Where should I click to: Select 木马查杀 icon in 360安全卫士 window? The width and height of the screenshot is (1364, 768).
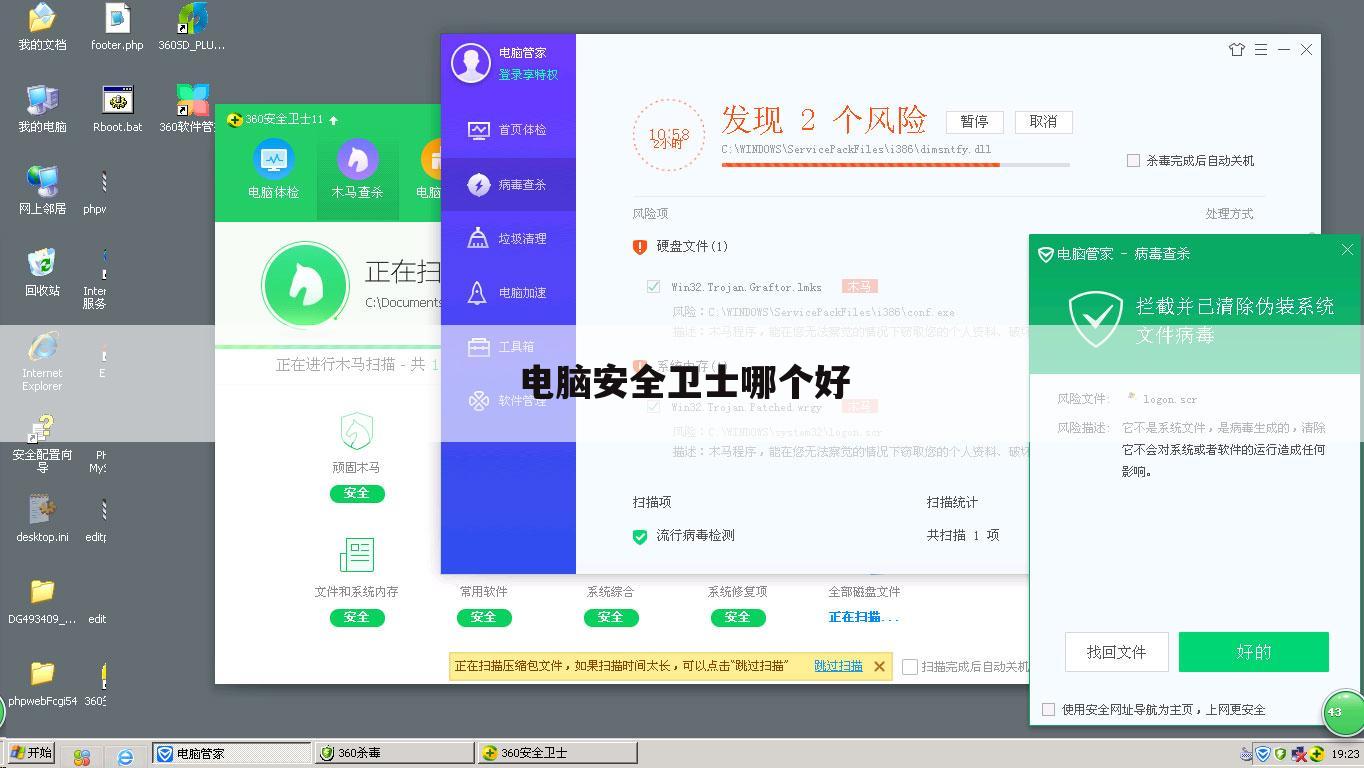tap(357, 160)
